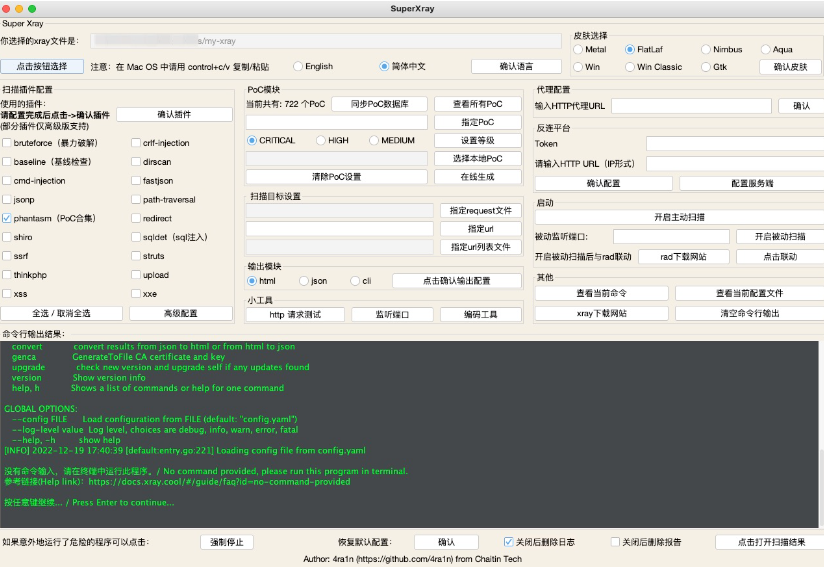This screenshot has width=824, height=567.
Task: Check the 关闭后删除报告 checkbox
Action: coord(615,542)
